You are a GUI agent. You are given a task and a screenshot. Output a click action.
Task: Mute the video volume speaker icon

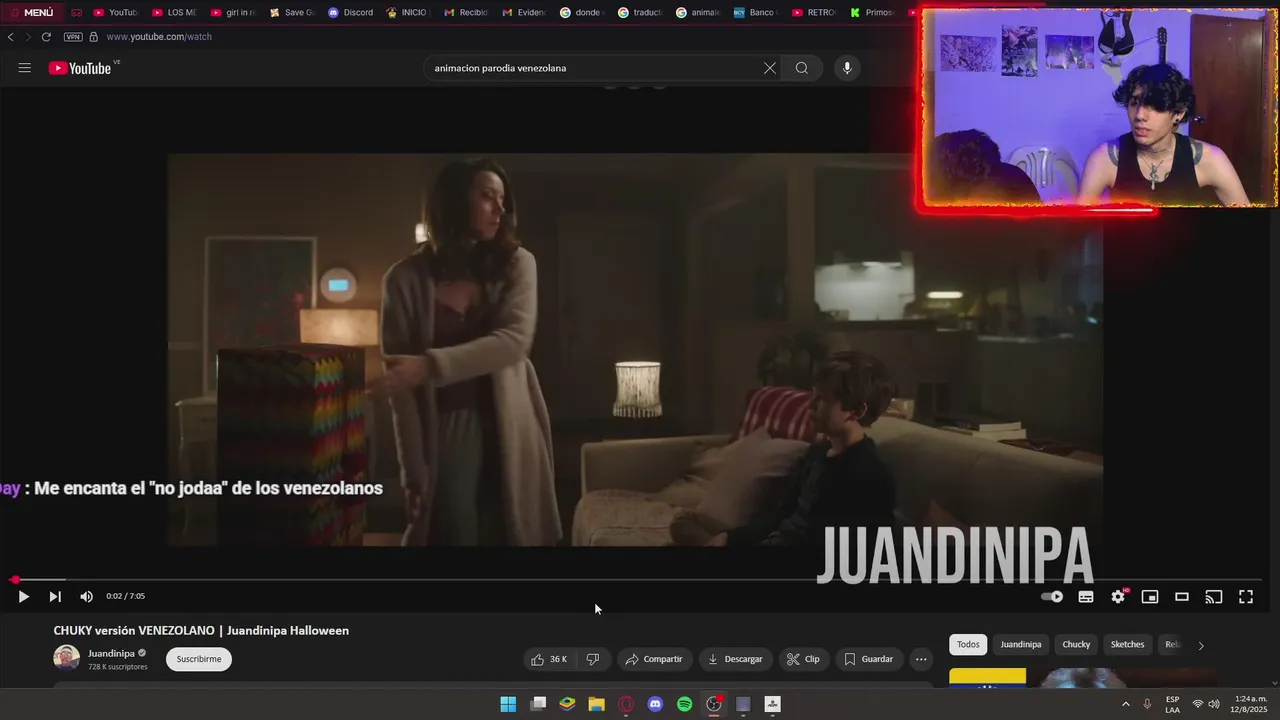(x=86, y=596)
